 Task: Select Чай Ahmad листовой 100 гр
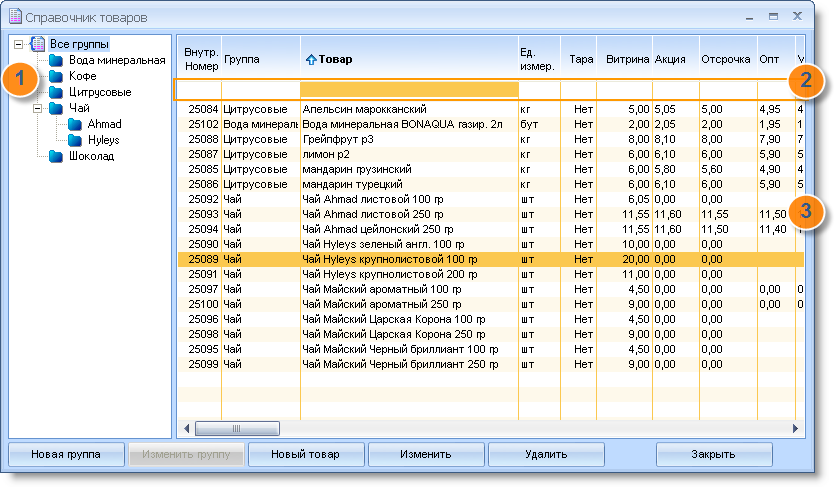[x=490, y=199]
